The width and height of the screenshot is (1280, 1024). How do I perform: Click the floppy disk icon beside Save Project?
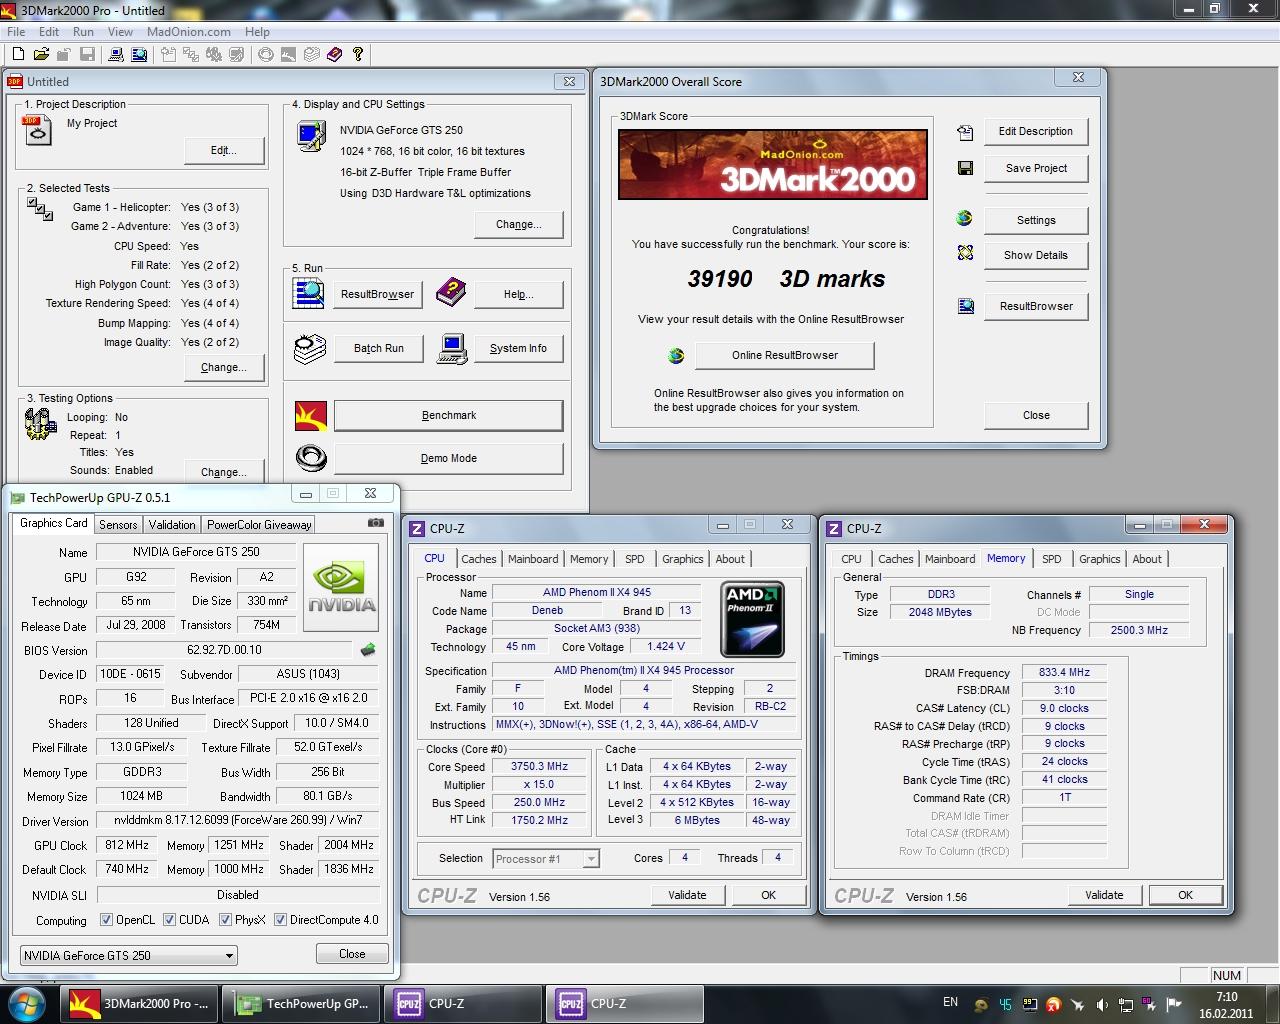click(965, 168)
